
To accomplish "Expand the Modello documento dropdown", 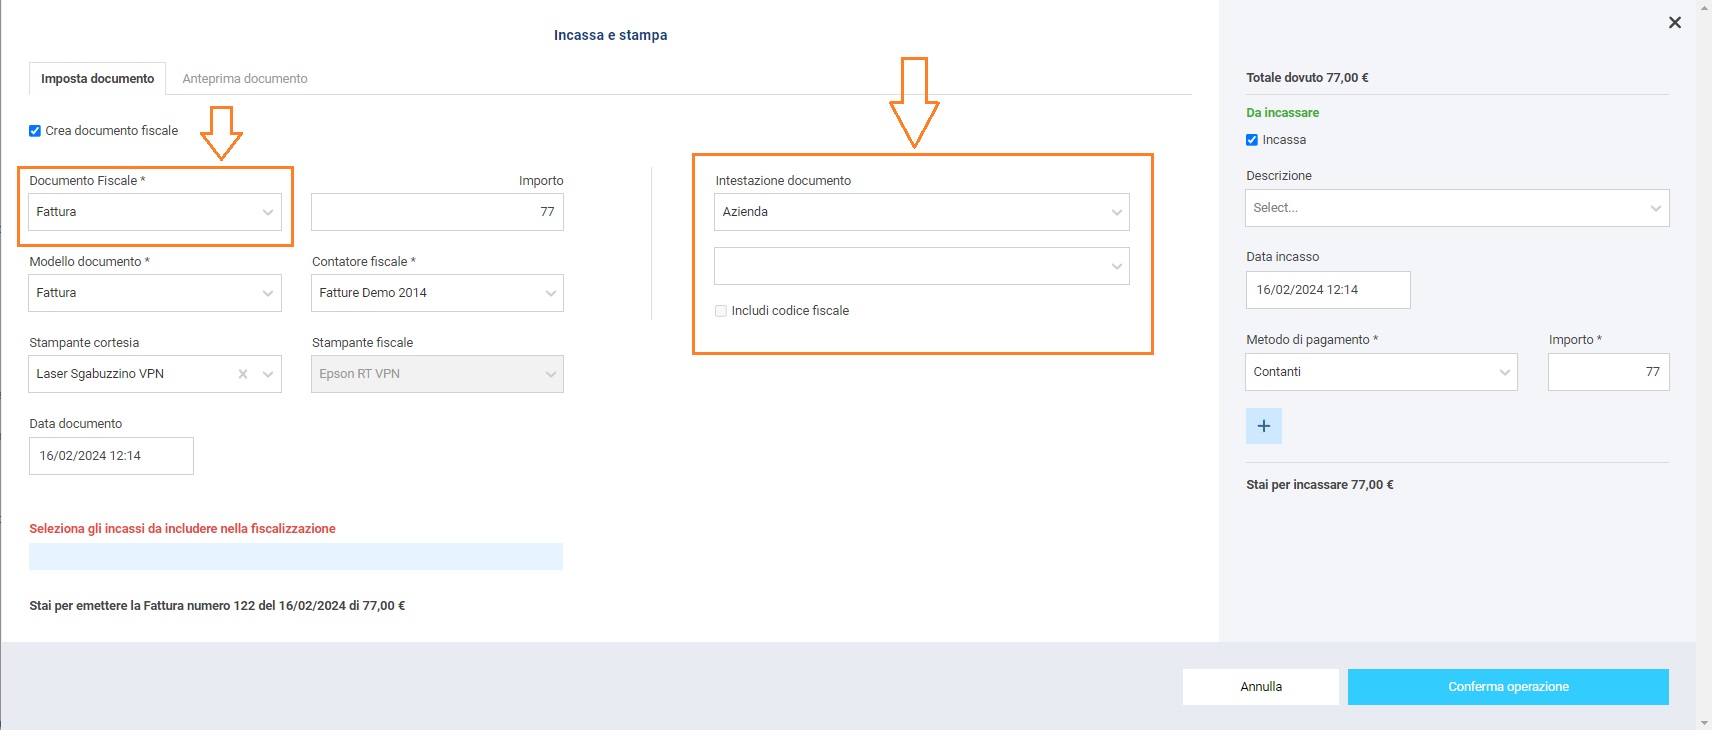I will click(x=155, y=293).
